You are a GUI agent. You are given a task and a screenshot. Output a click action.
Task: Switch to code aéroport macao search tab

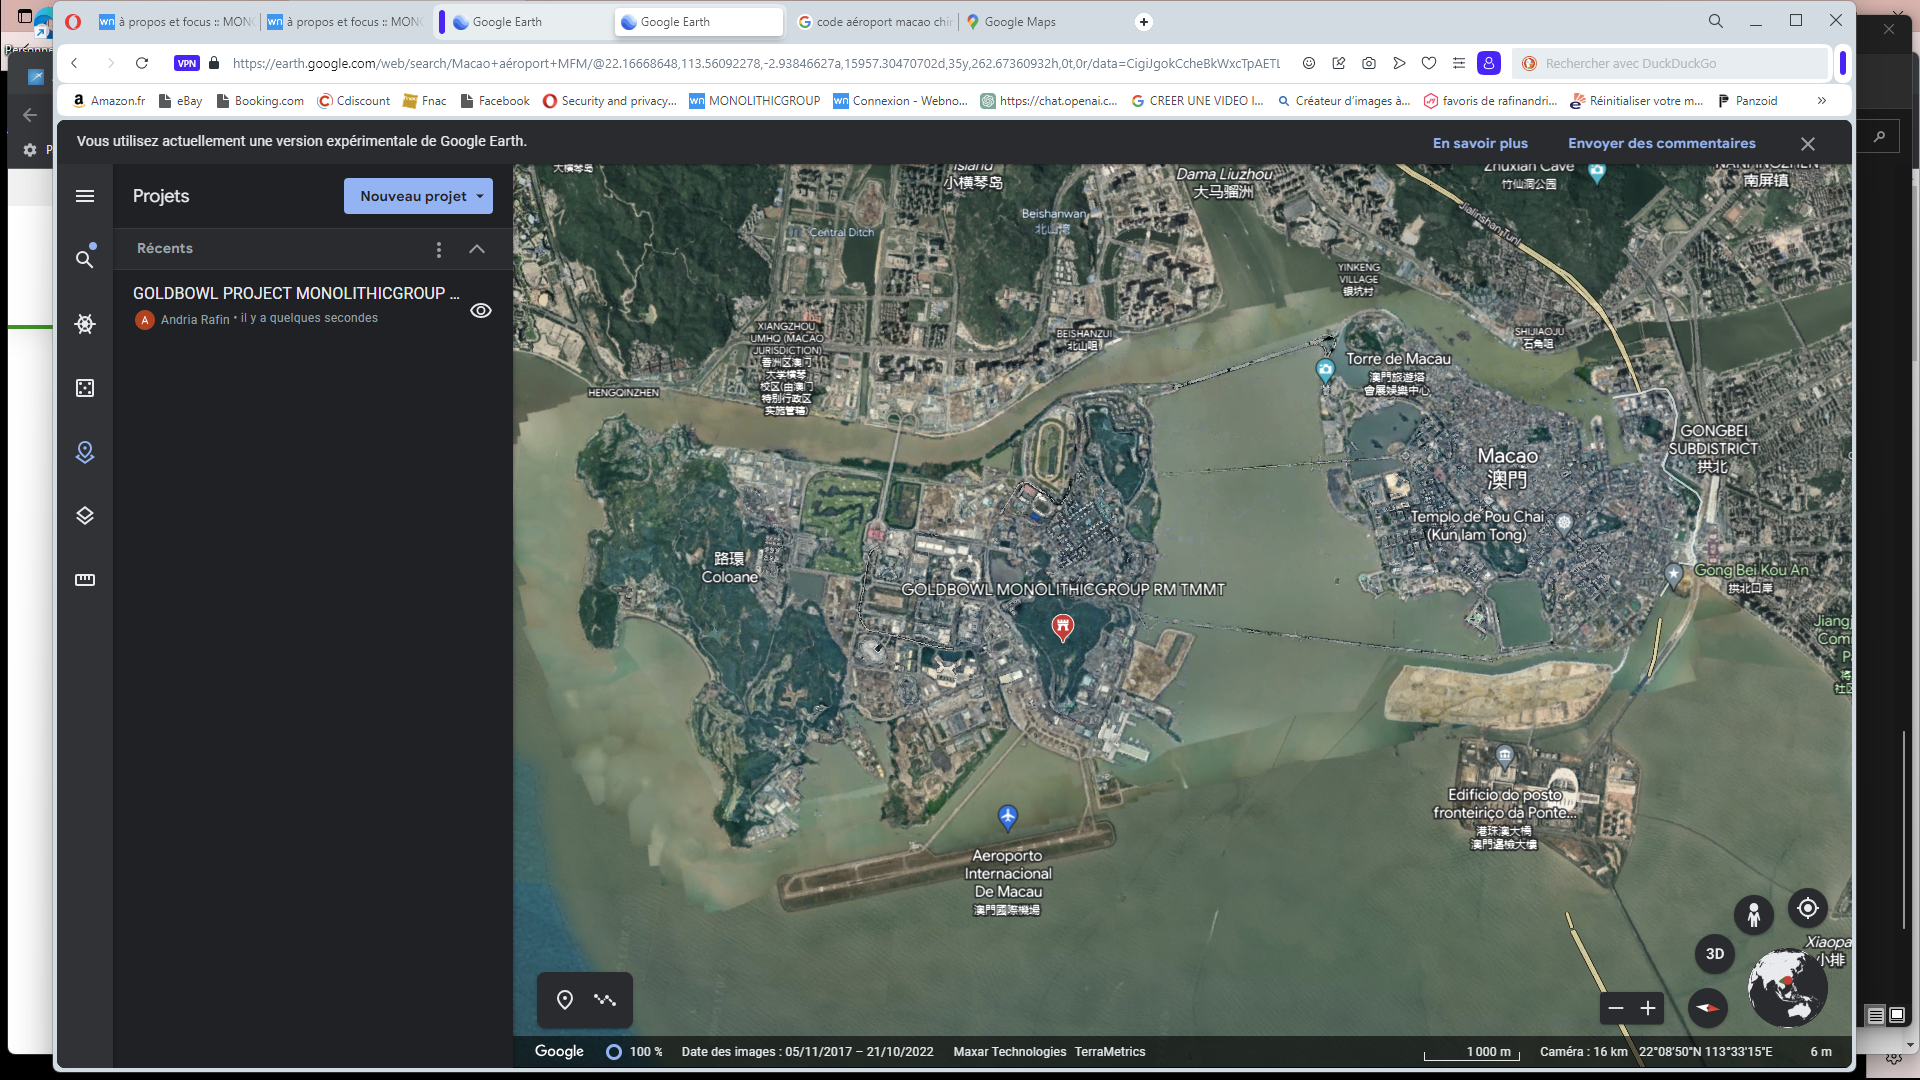pyautogui.click(x=875, y=22)
